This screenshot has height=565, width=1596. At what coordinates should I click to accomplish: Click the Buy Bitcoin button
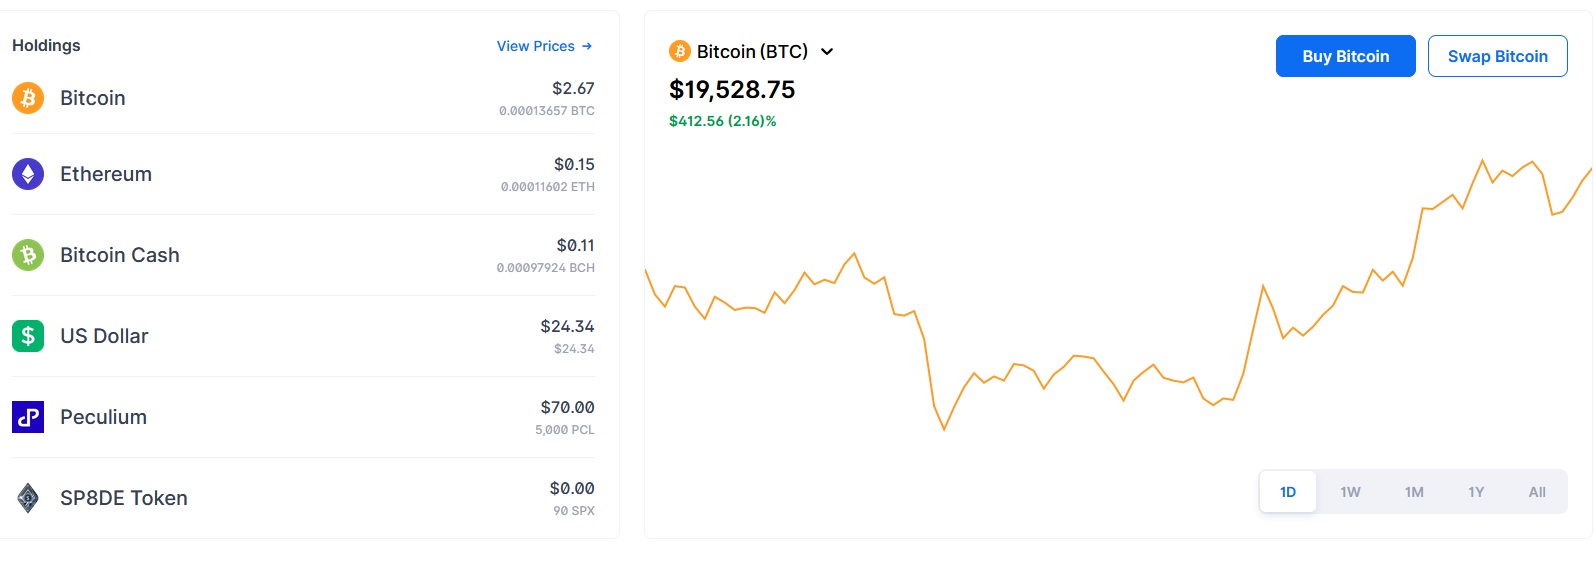[x=1346, y=56]
